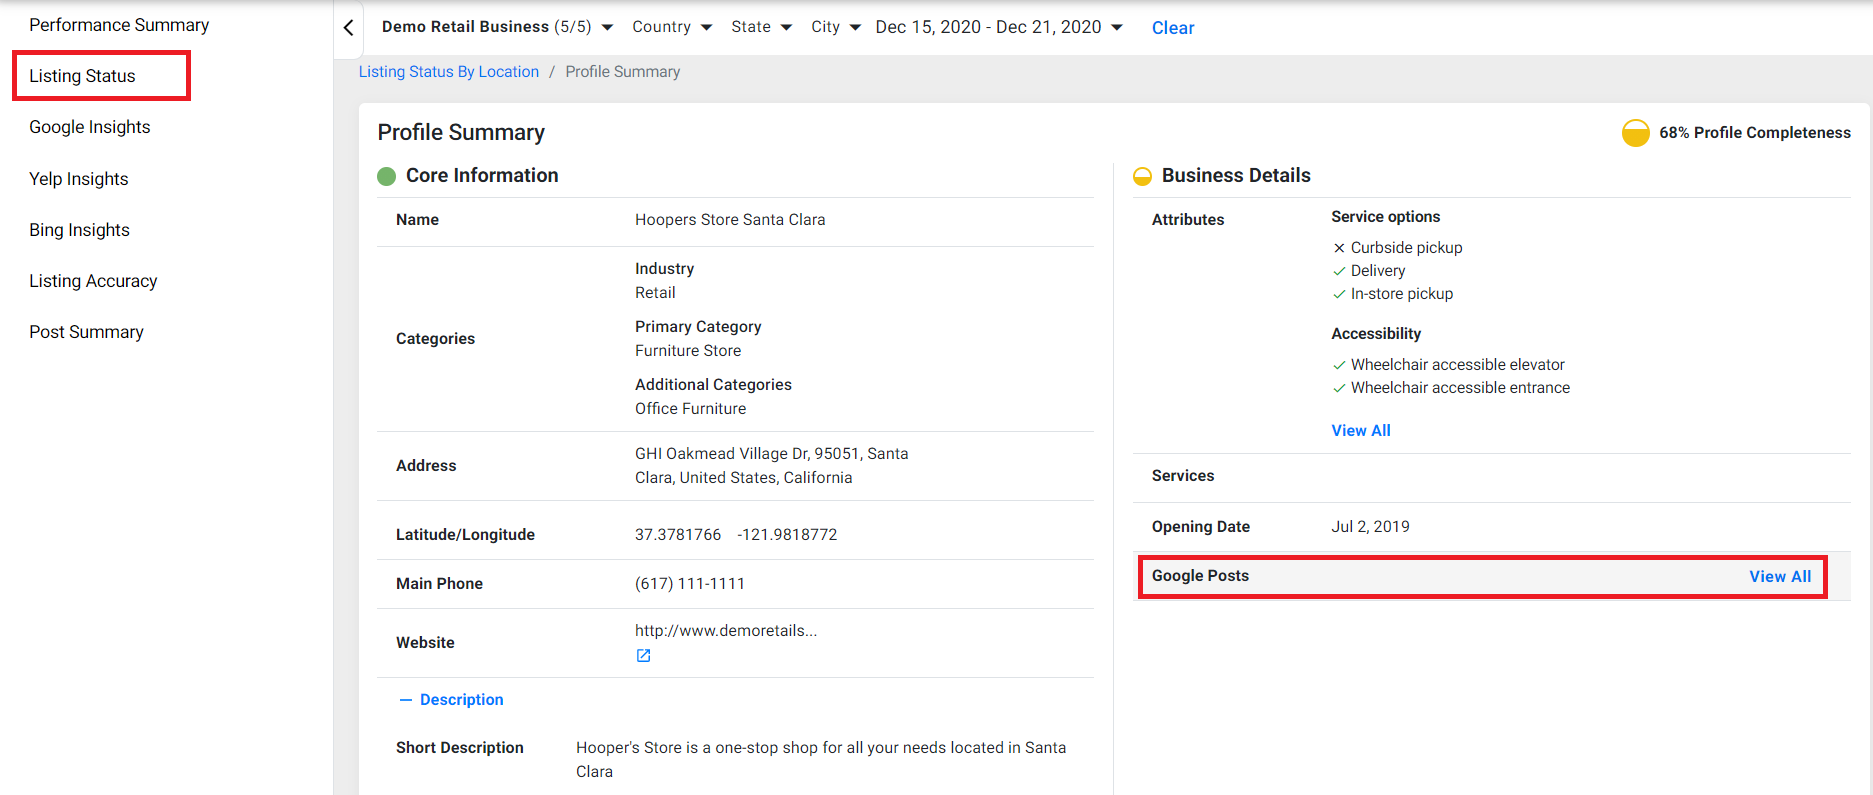Open Performance Summary in sidebar
This screenshot has width=1873, height=795.
pyautogui.click(x=119, y=25)
